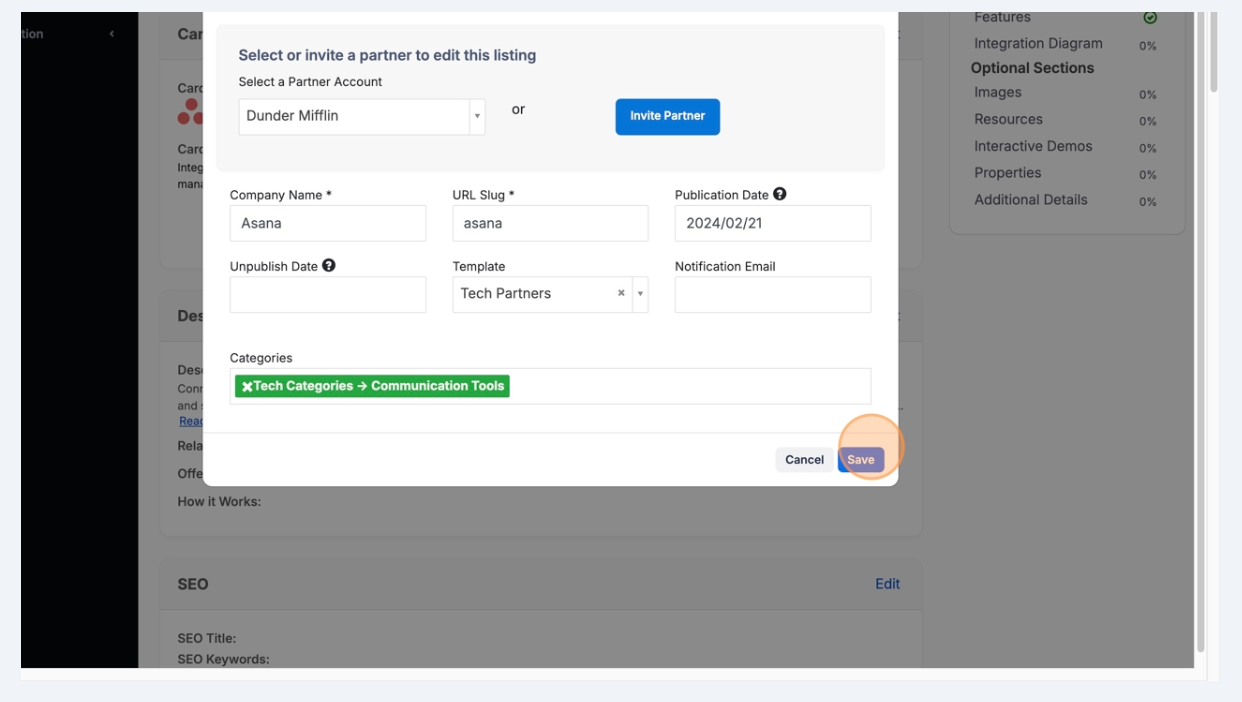Select Properties in the checklist
This screenshot has height=702, width=1242.
[1007, 173]
